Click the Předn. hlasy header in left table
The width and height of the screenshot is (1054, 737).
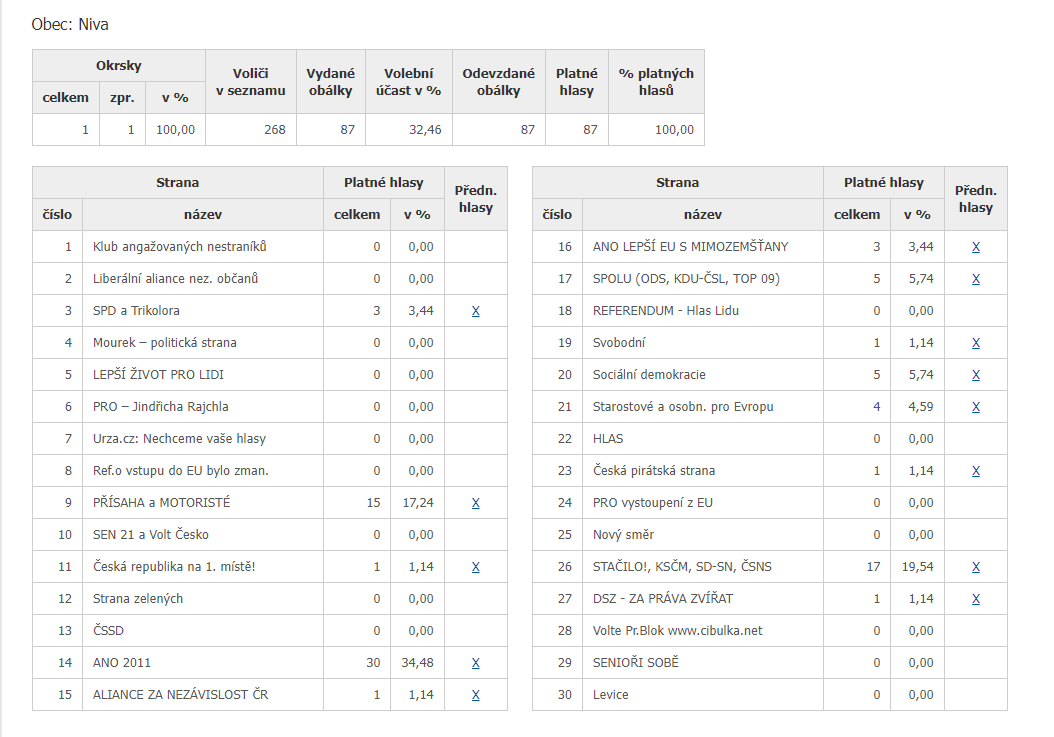tap(476, 199)
